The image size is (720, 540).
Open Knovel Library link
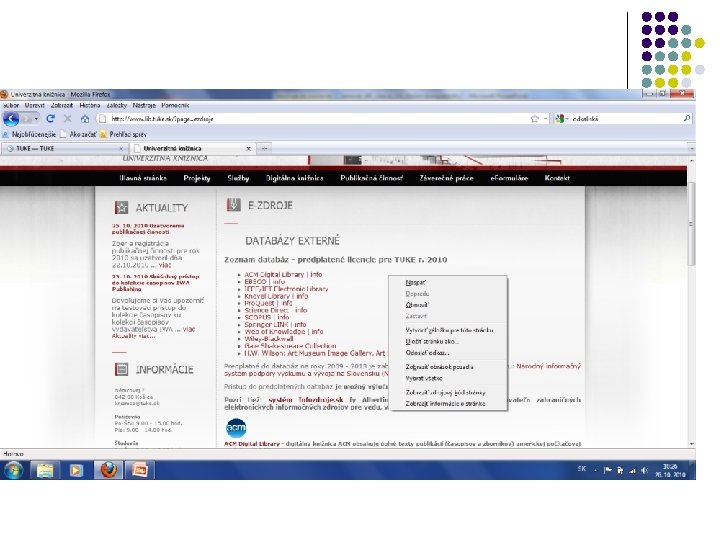[267, 296]
